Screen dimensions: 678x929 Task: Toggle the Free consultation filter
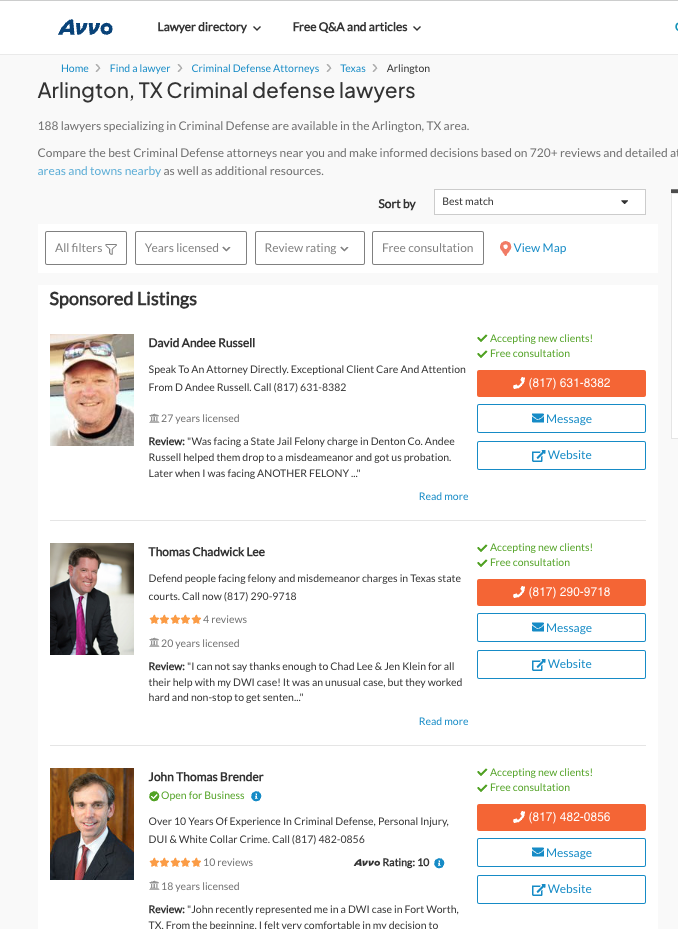427,248
